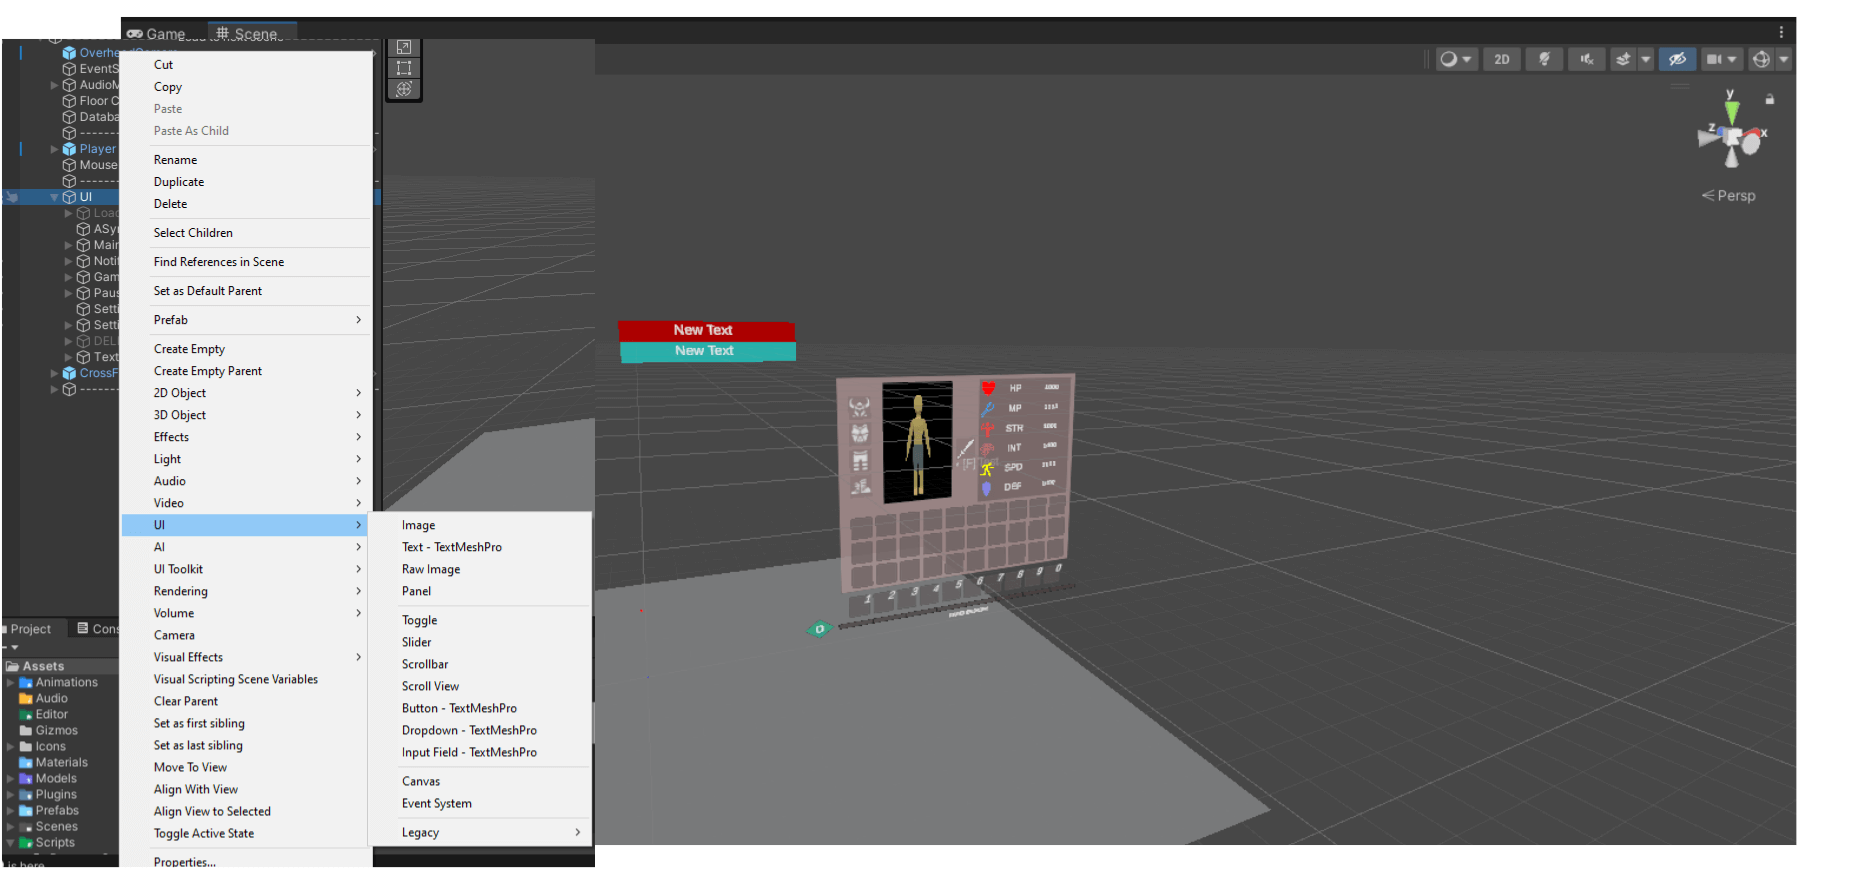
Task: Click the green Y axis cone on gizmo
Action: 1731,111
